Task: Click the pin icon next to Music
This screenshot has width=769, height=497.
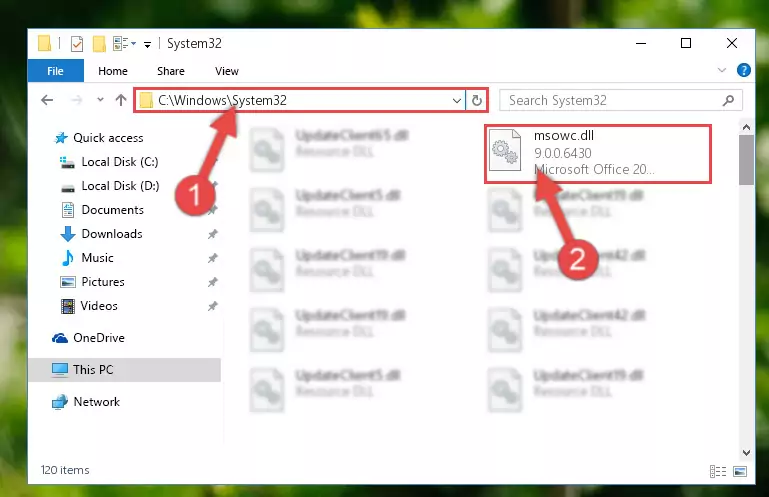Action: click(x=212, y=258)
